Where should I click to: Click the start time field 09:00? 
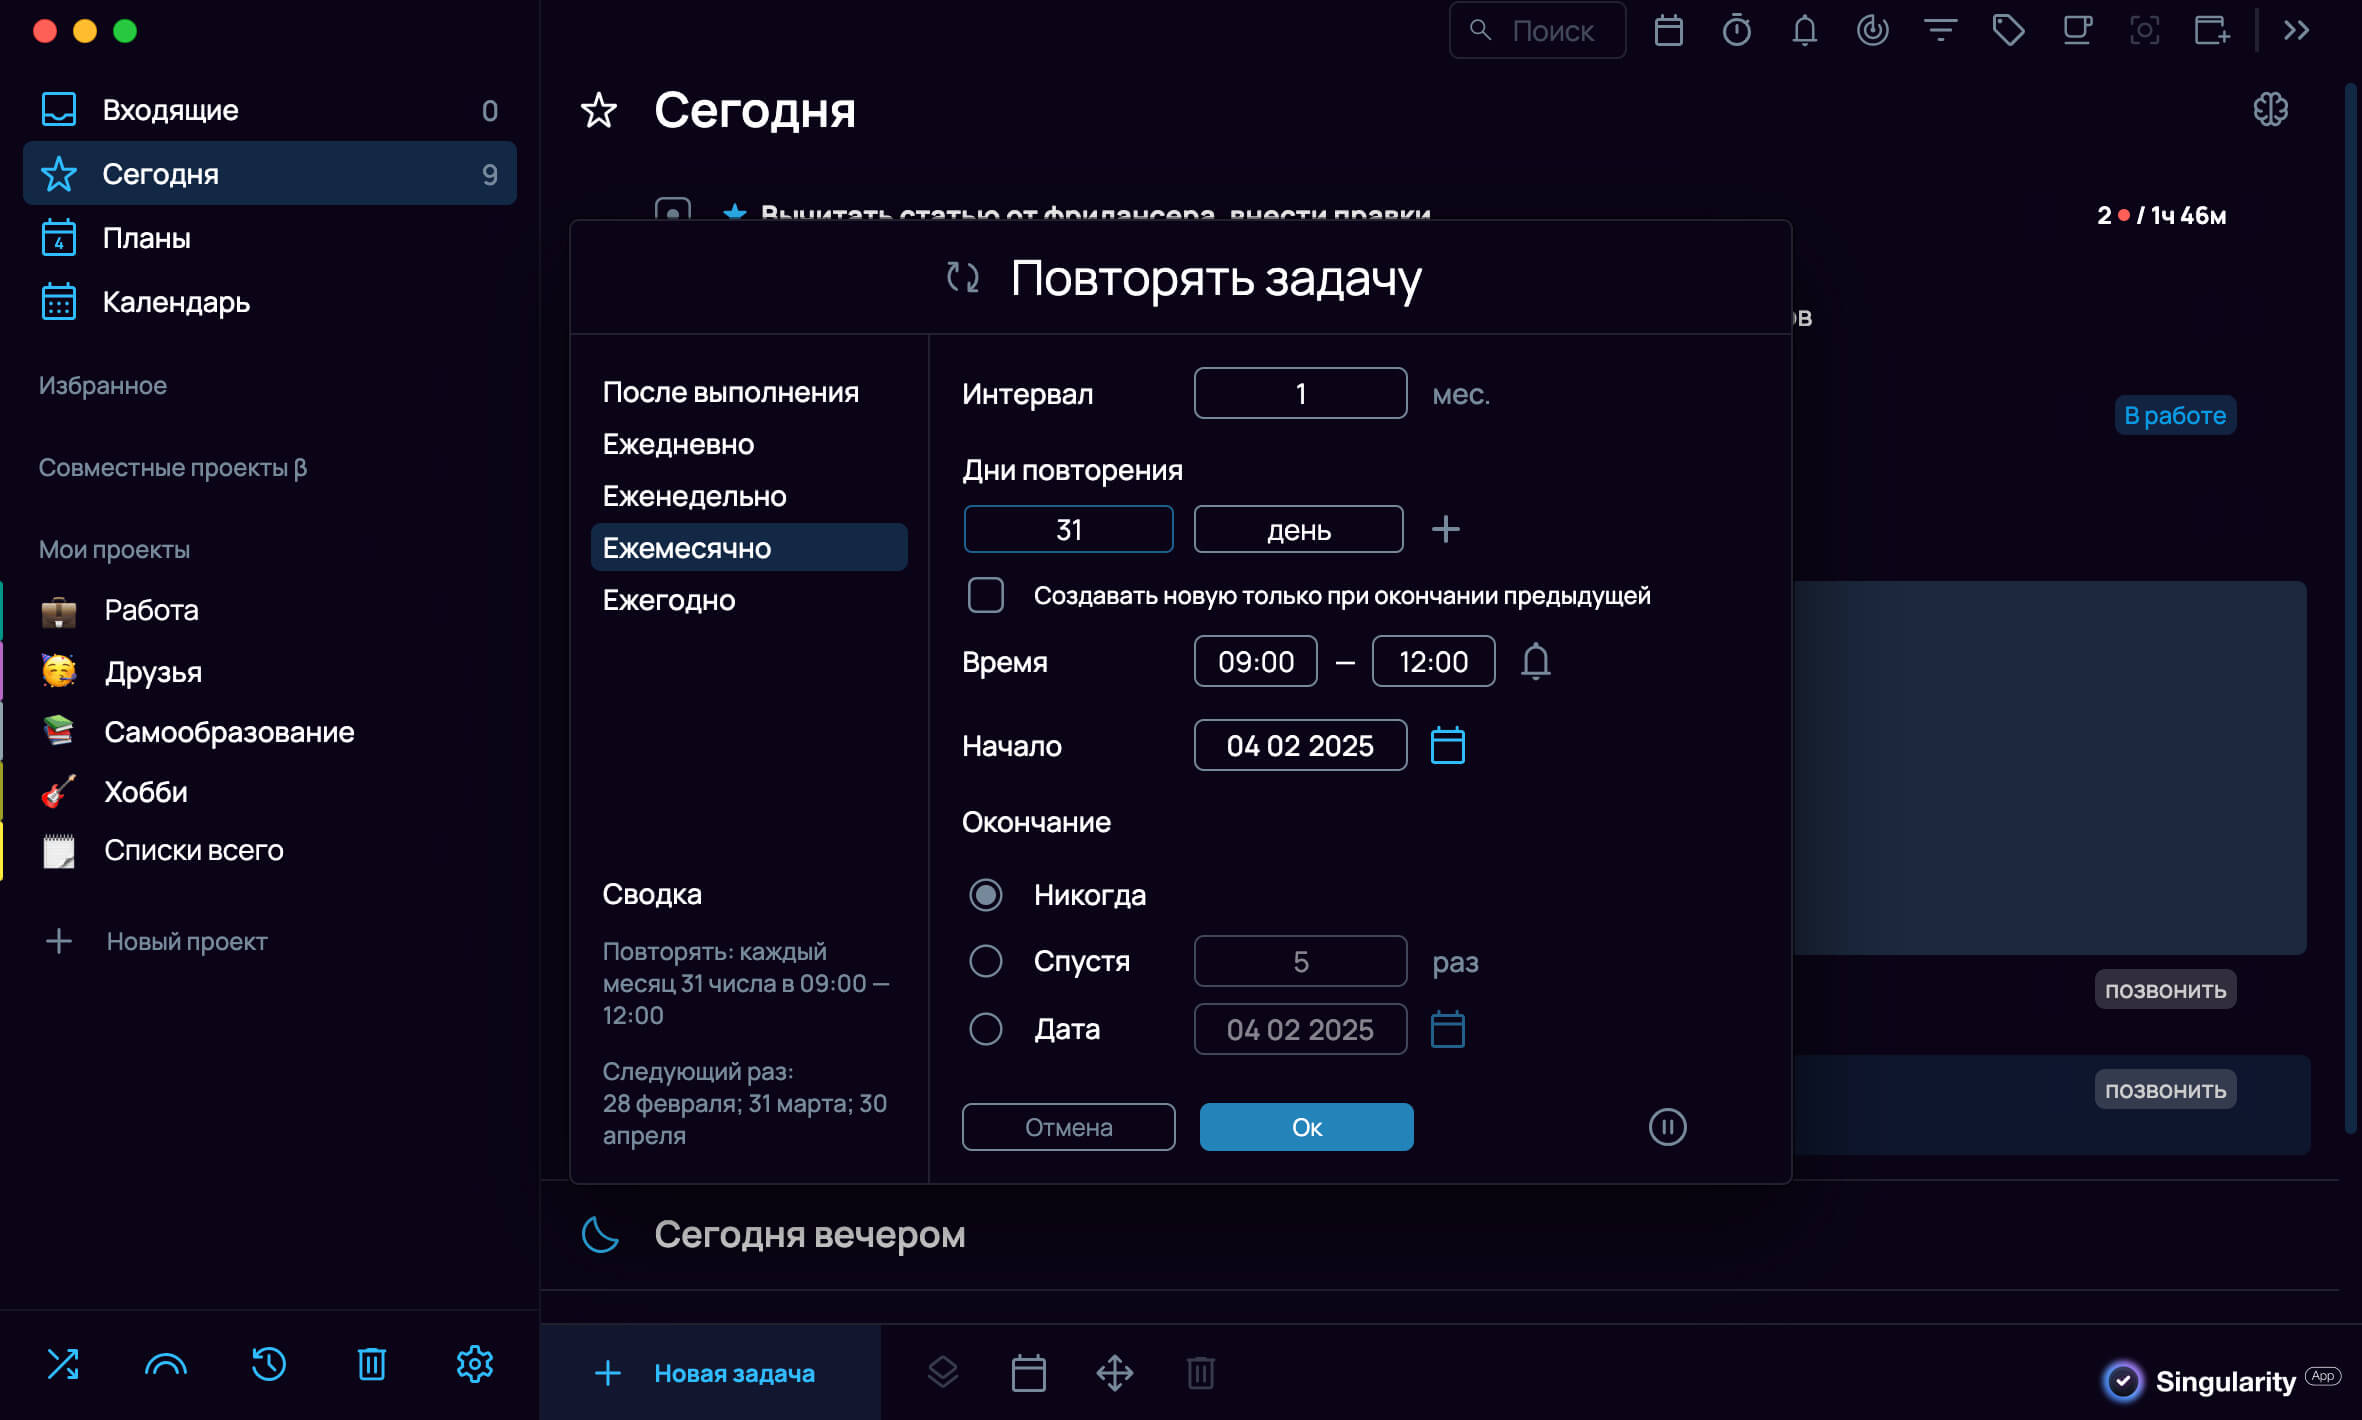click(1255, 661)
